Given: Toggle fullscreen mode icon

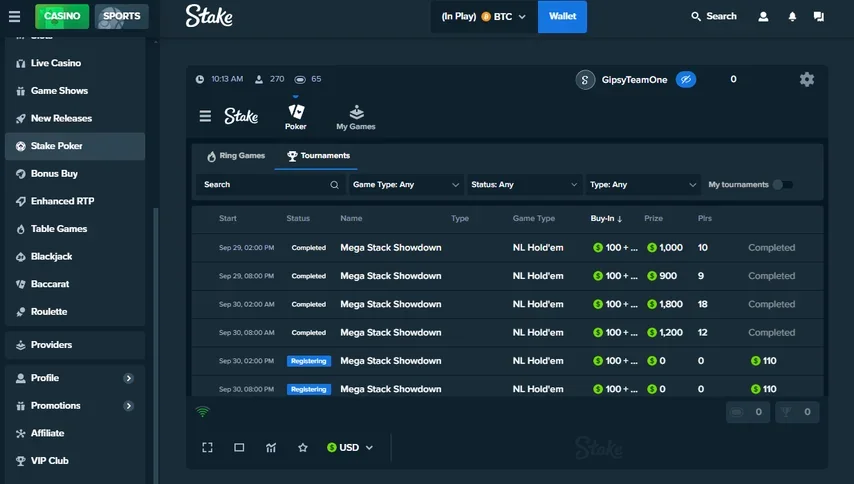Looking at the screenshot, I should 208,448.
